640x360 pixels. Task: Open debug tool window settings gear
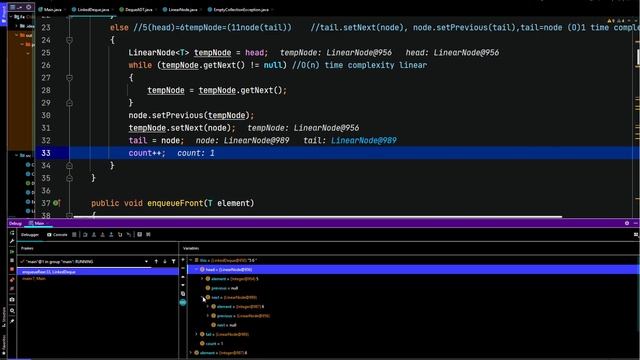coord(627,223)
